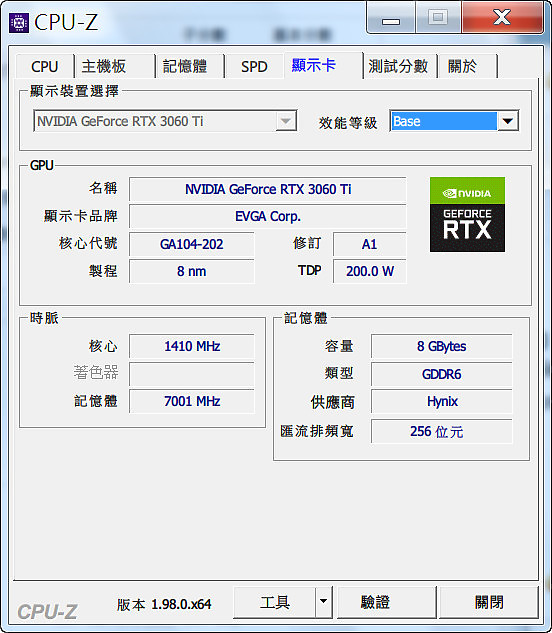Switch to the SPD tab

pos(254,66)
